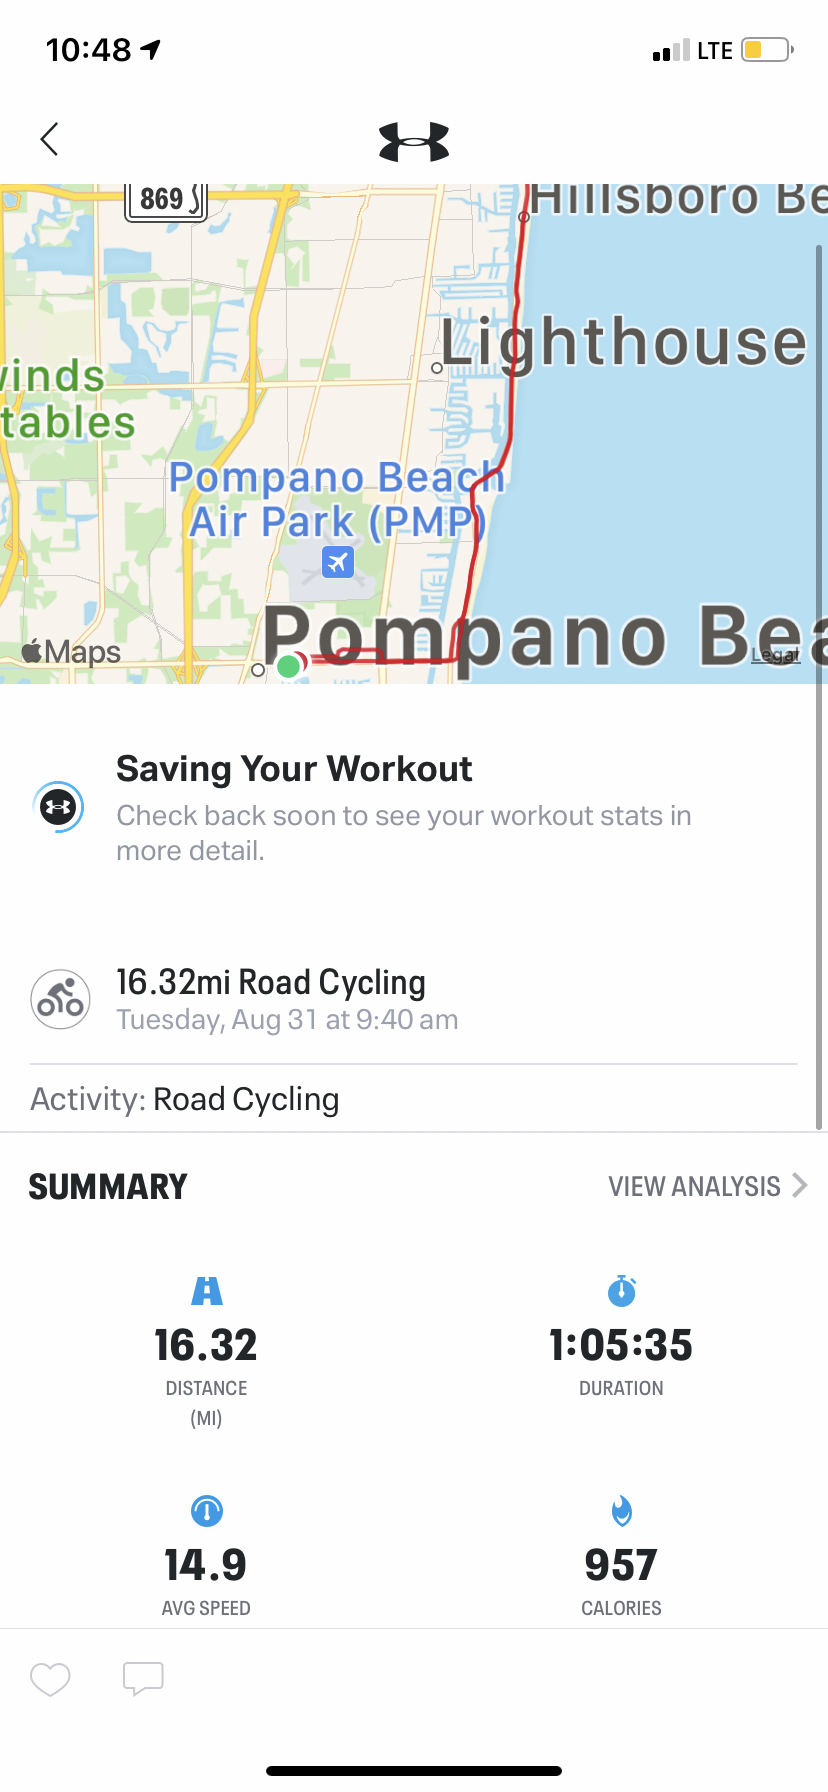Viewport: 828px width, 1792px height.
Task: Tap the green start marker on map
Action: point(288,666)
